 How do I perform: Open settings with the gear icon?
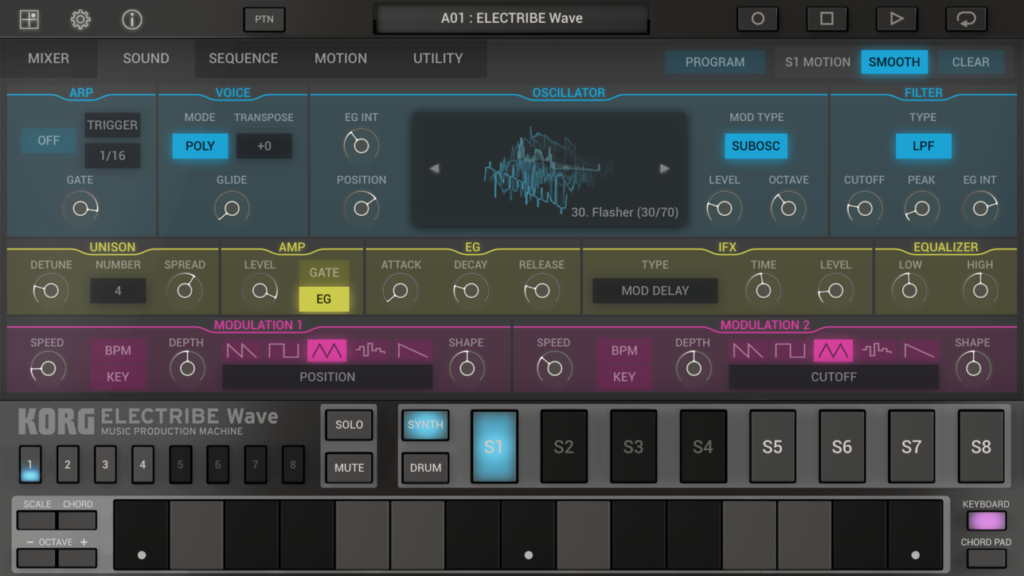coord(80,18)
